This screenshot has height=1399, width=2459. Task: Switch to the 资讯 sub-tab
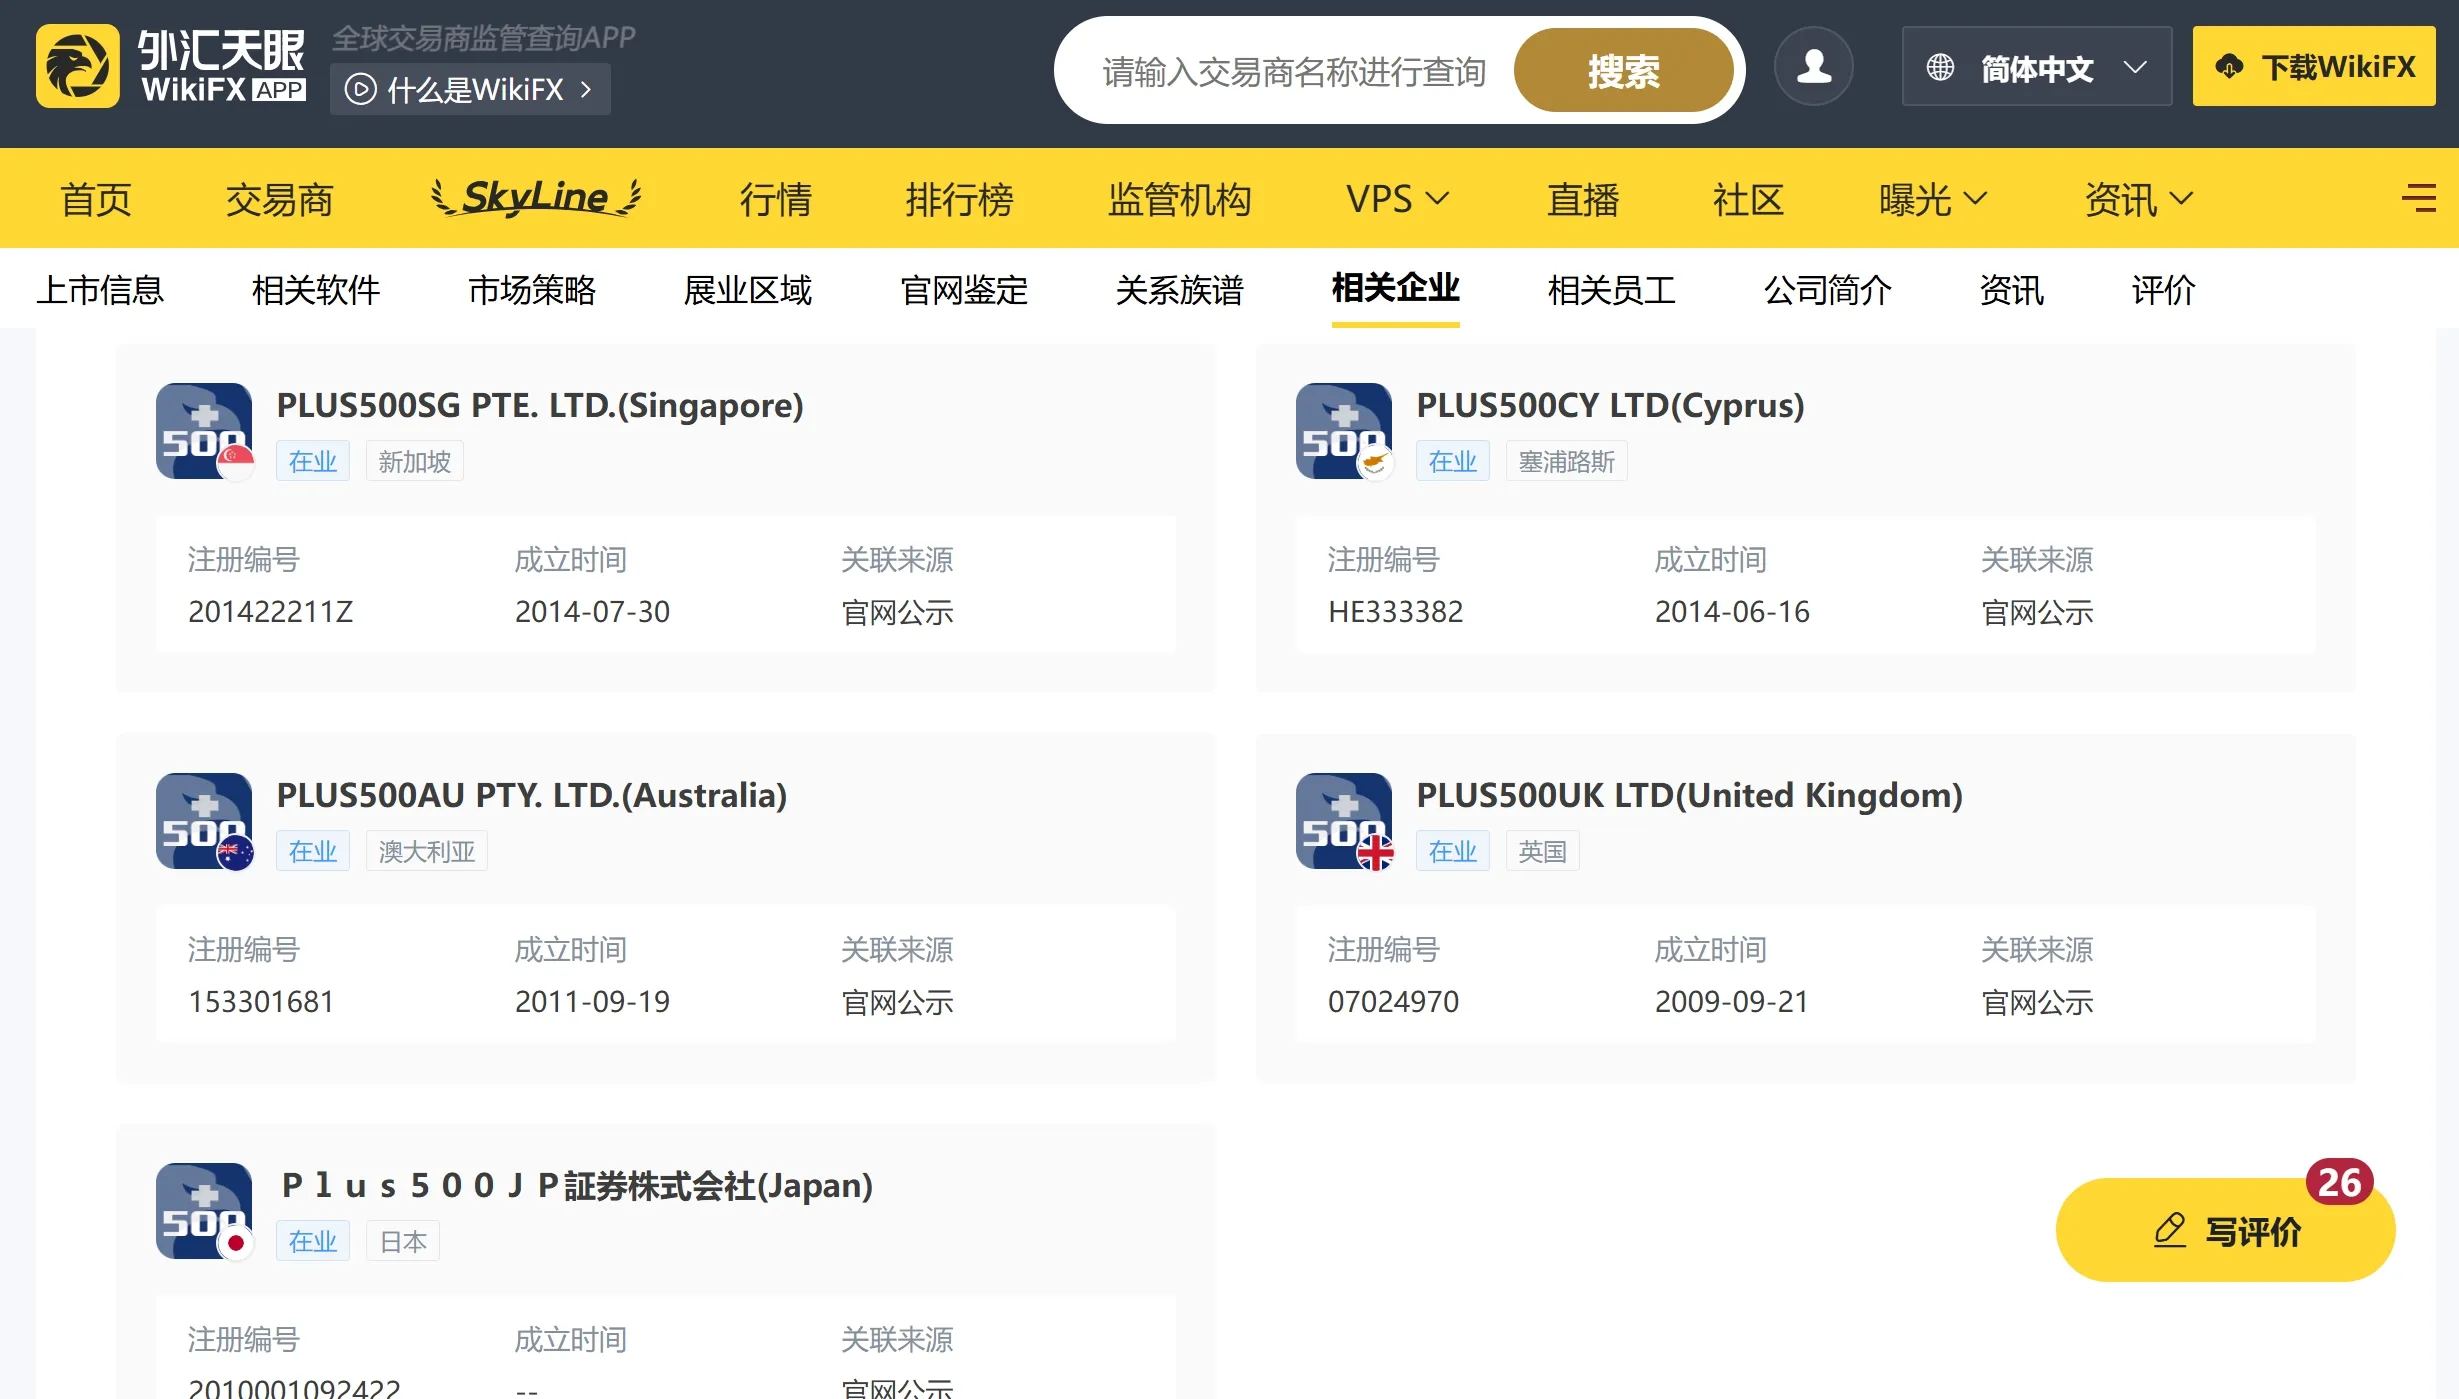click(2012, 289)
